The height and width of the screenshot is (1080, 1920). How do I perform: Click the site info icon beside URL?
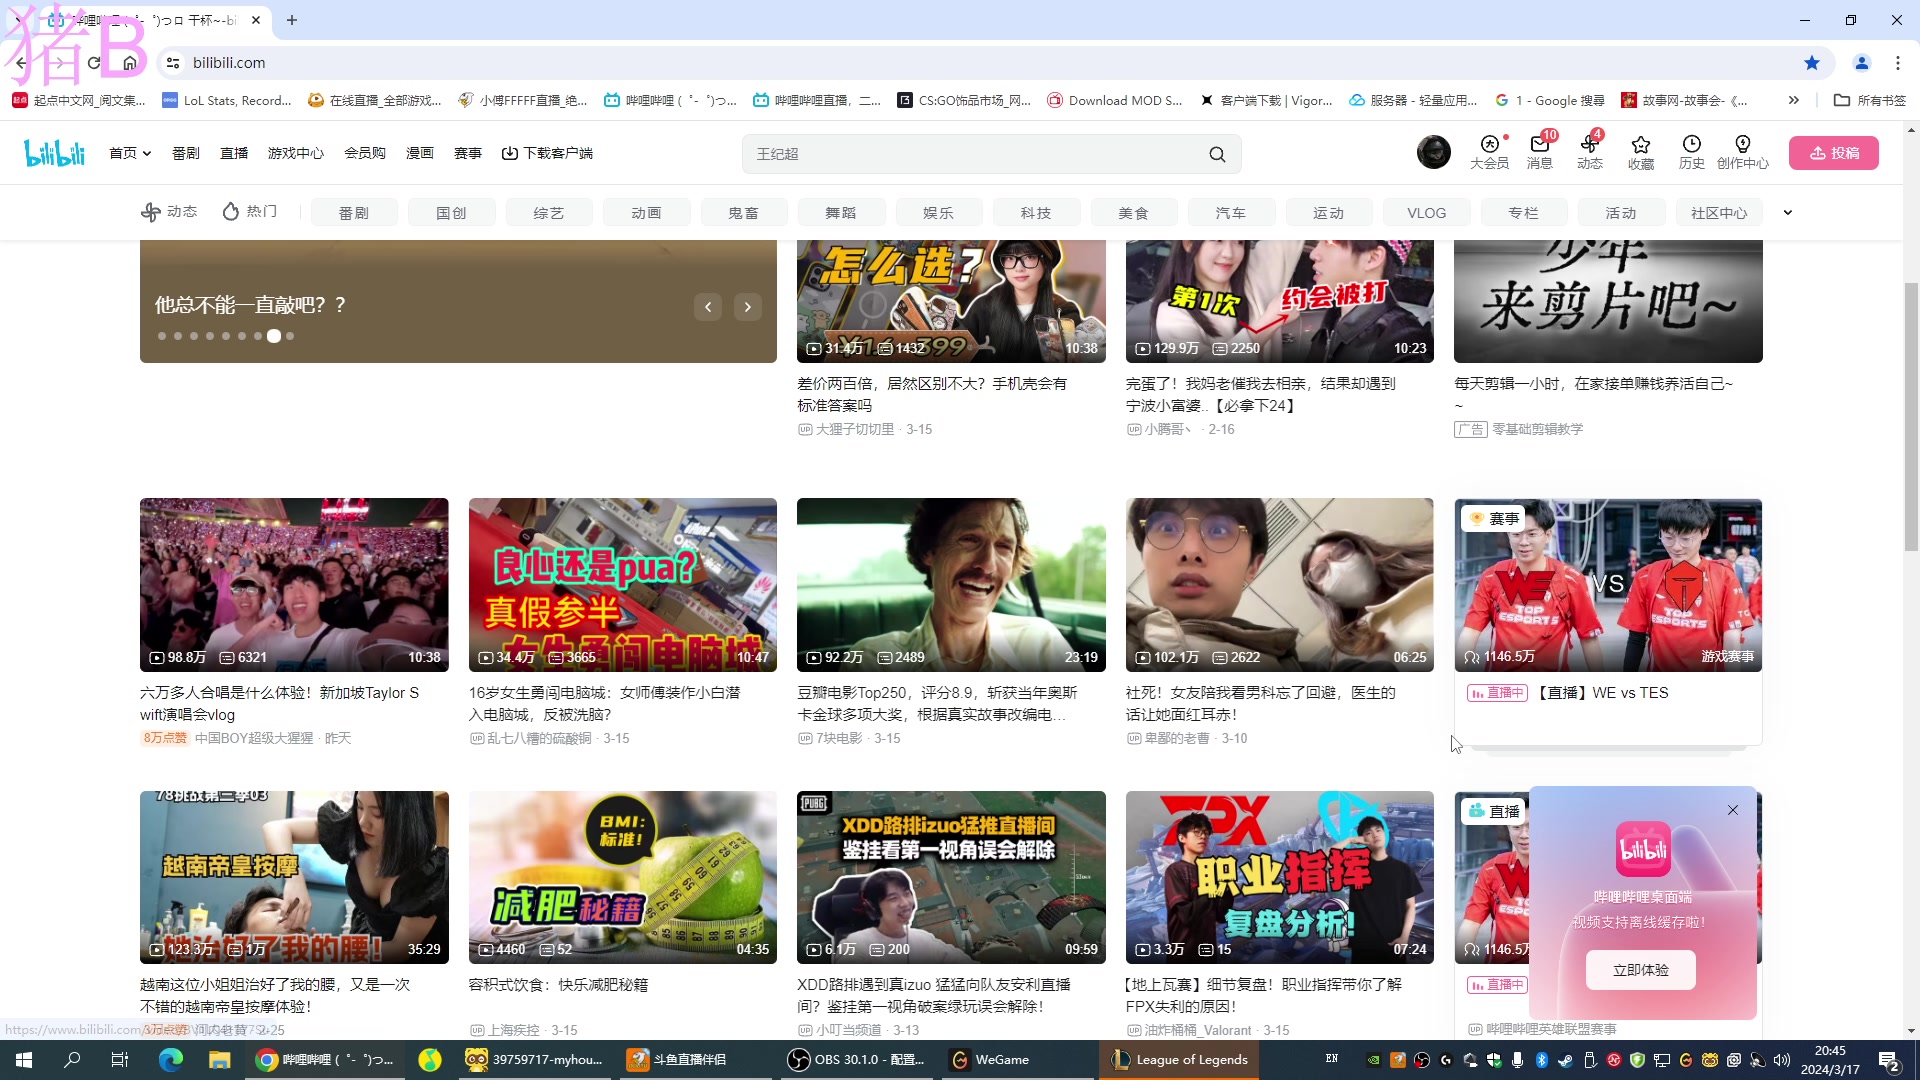click(173, 63)
